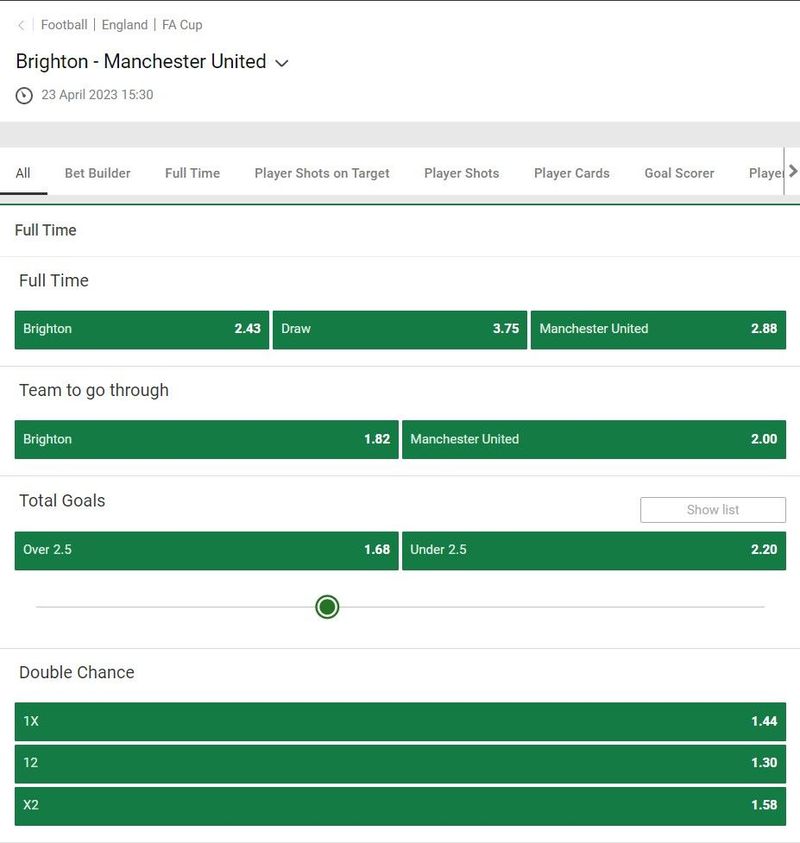Select Double Chance X2 at 1.58

(400, 806)
